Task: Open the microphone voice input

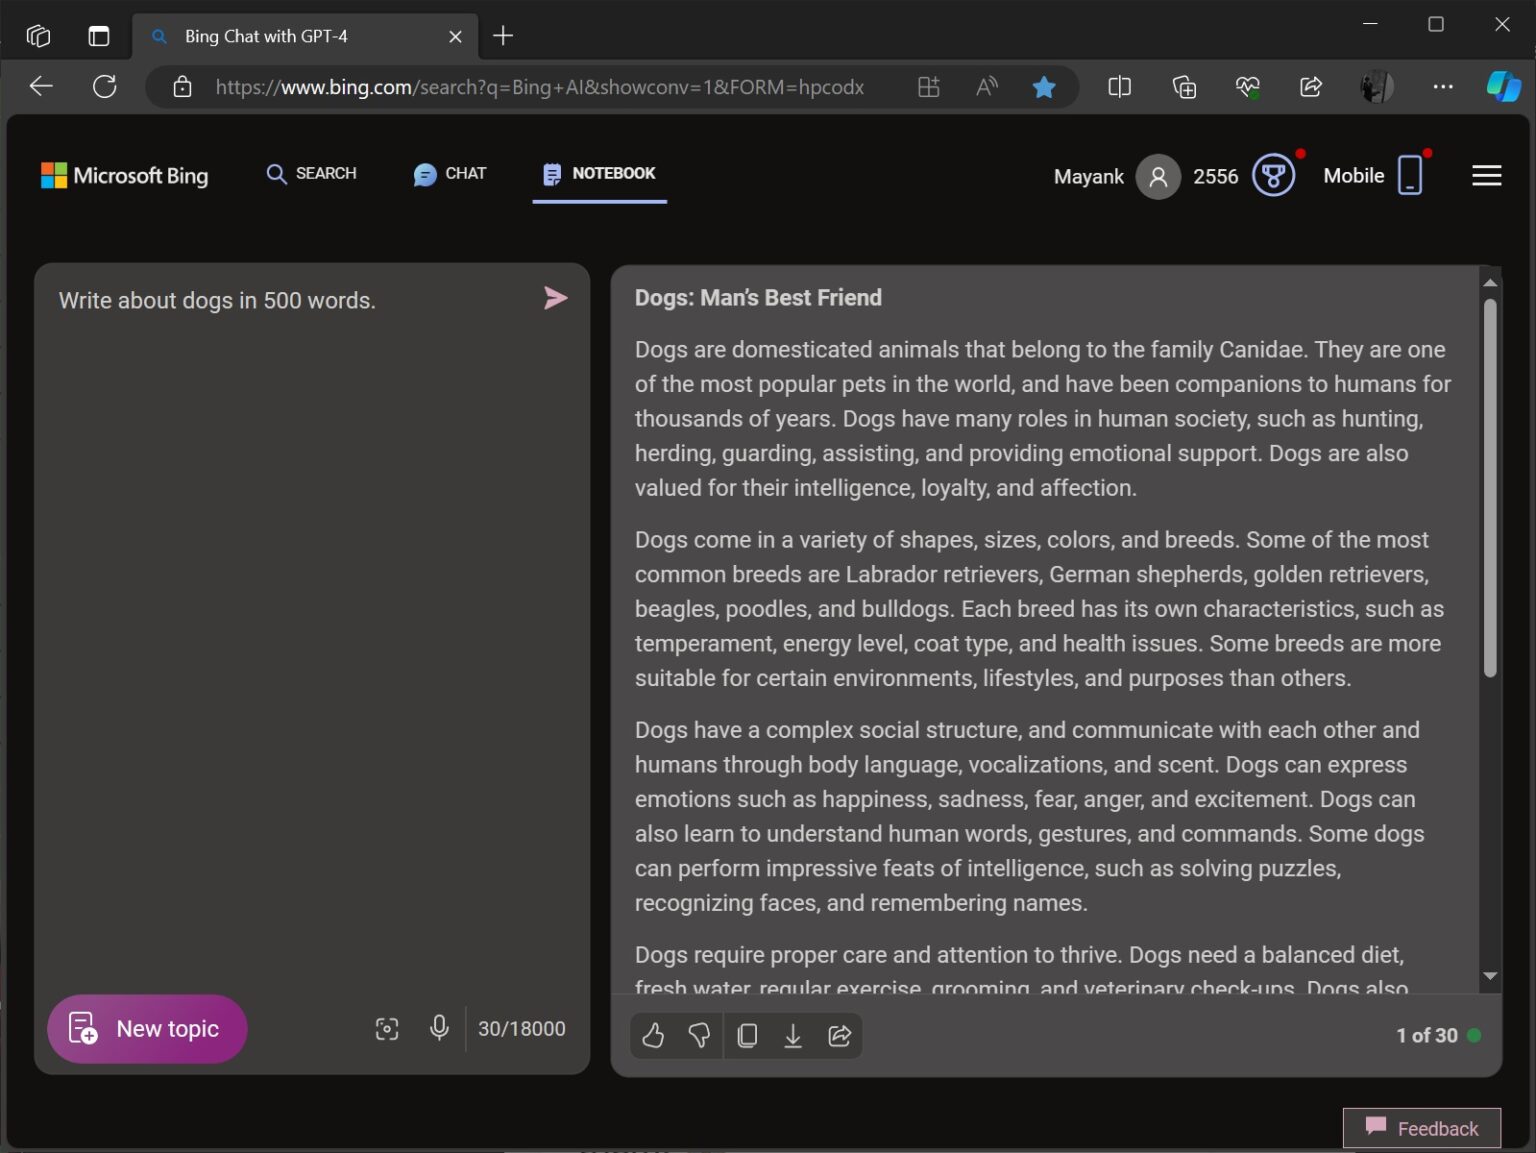Action: pos(439,1028)
